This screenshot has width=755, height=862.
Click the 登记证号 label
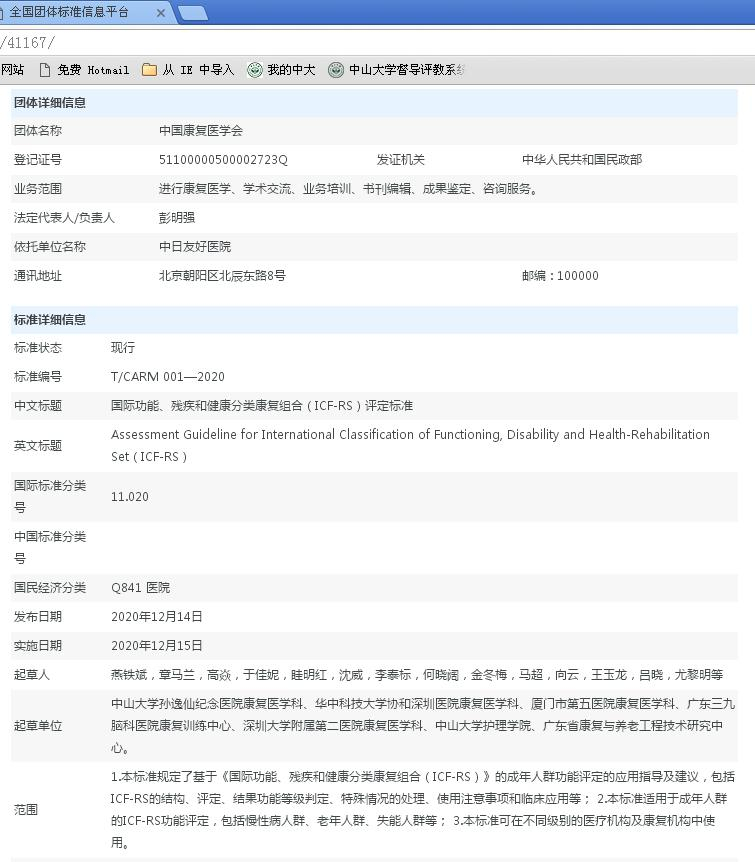37,160
